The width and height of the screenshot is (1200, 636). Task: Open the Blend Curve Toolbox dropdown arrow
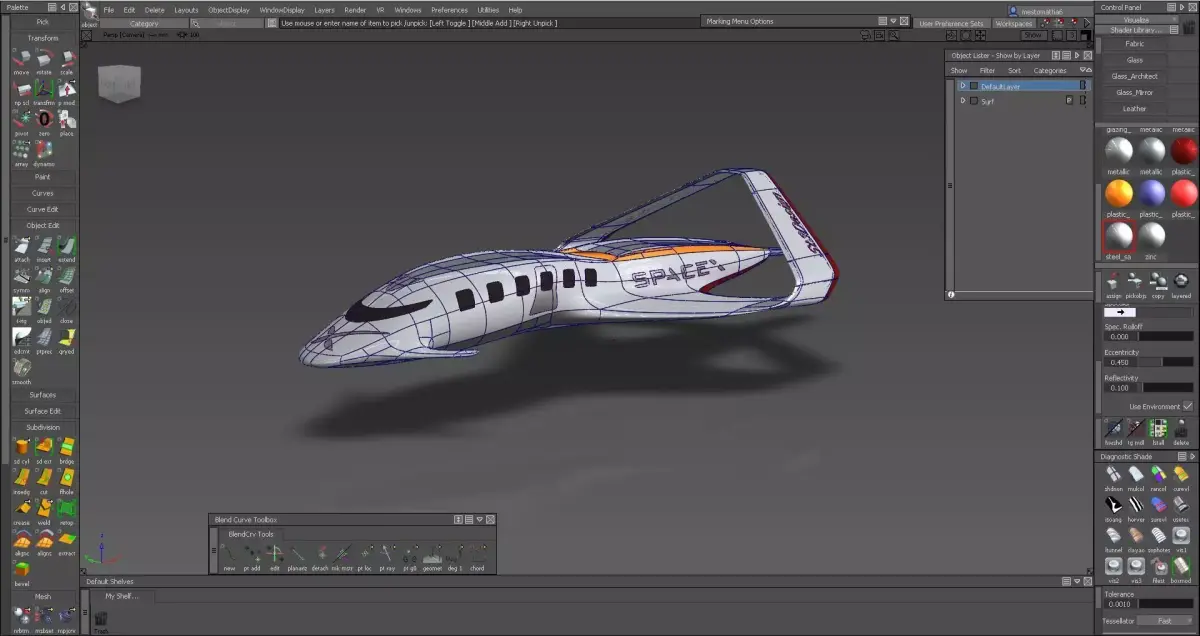click(x=479, y=520)
